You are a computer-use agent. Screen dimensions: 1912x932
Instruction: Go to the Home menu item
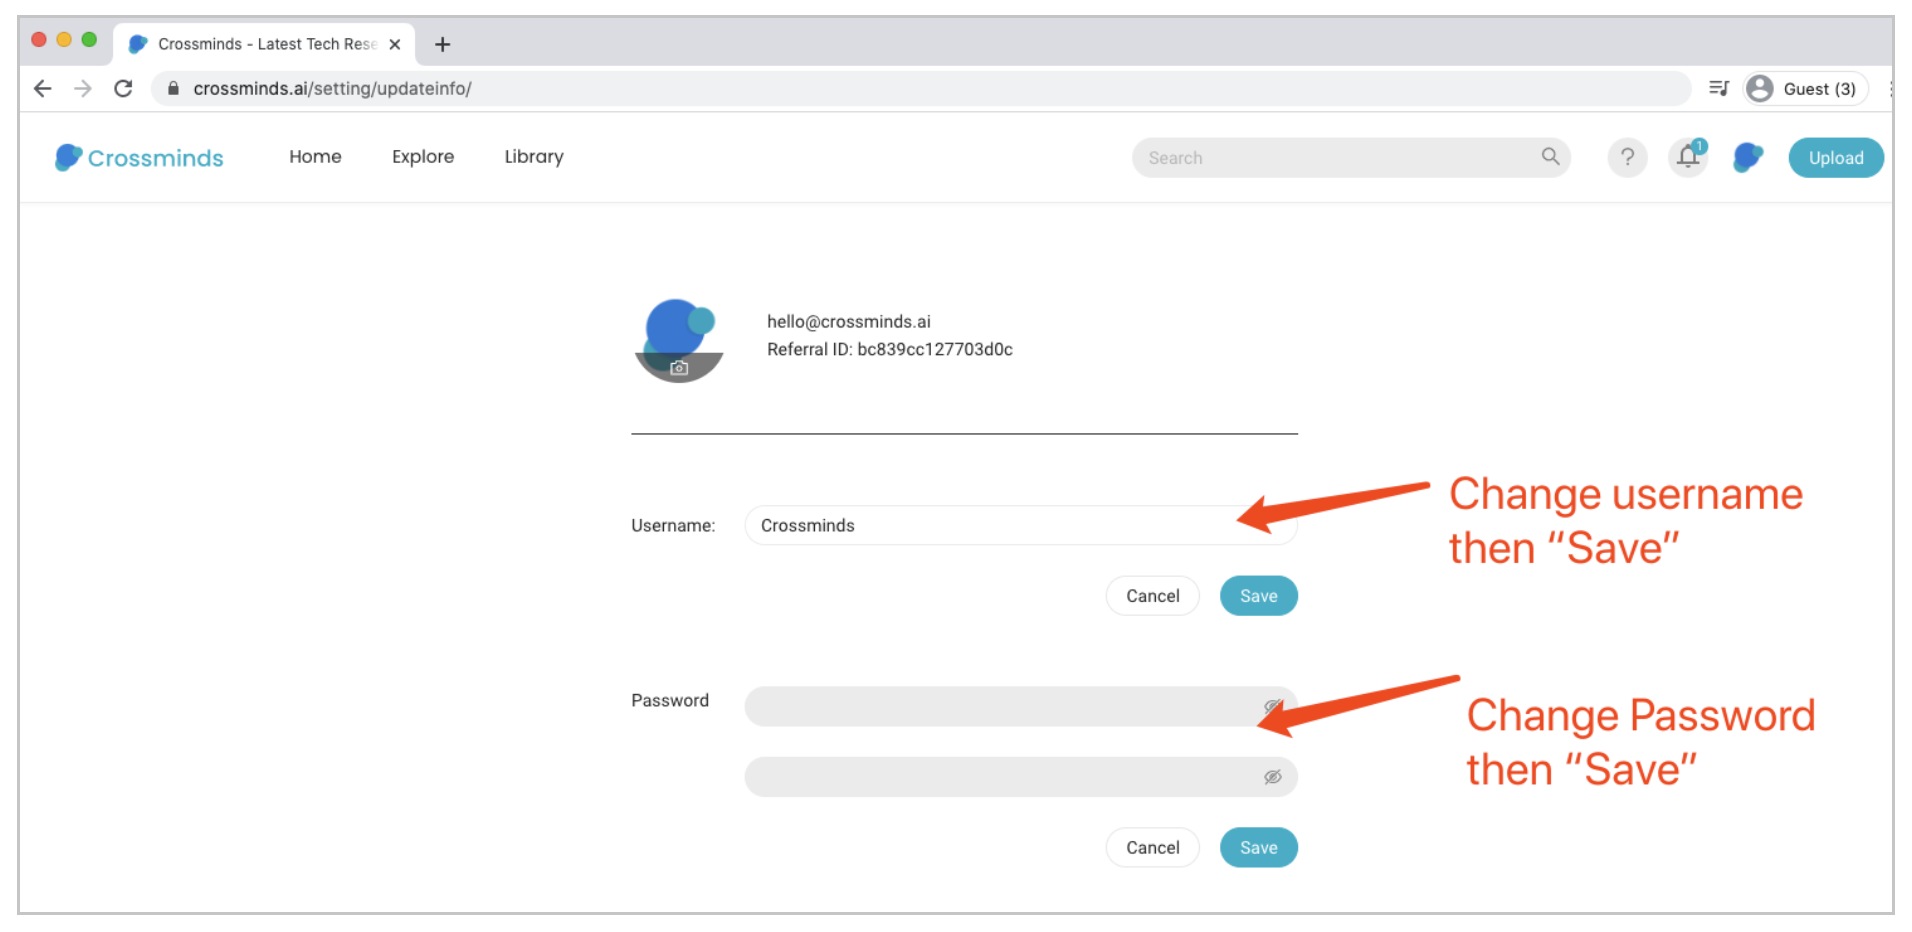coord(315,156)
